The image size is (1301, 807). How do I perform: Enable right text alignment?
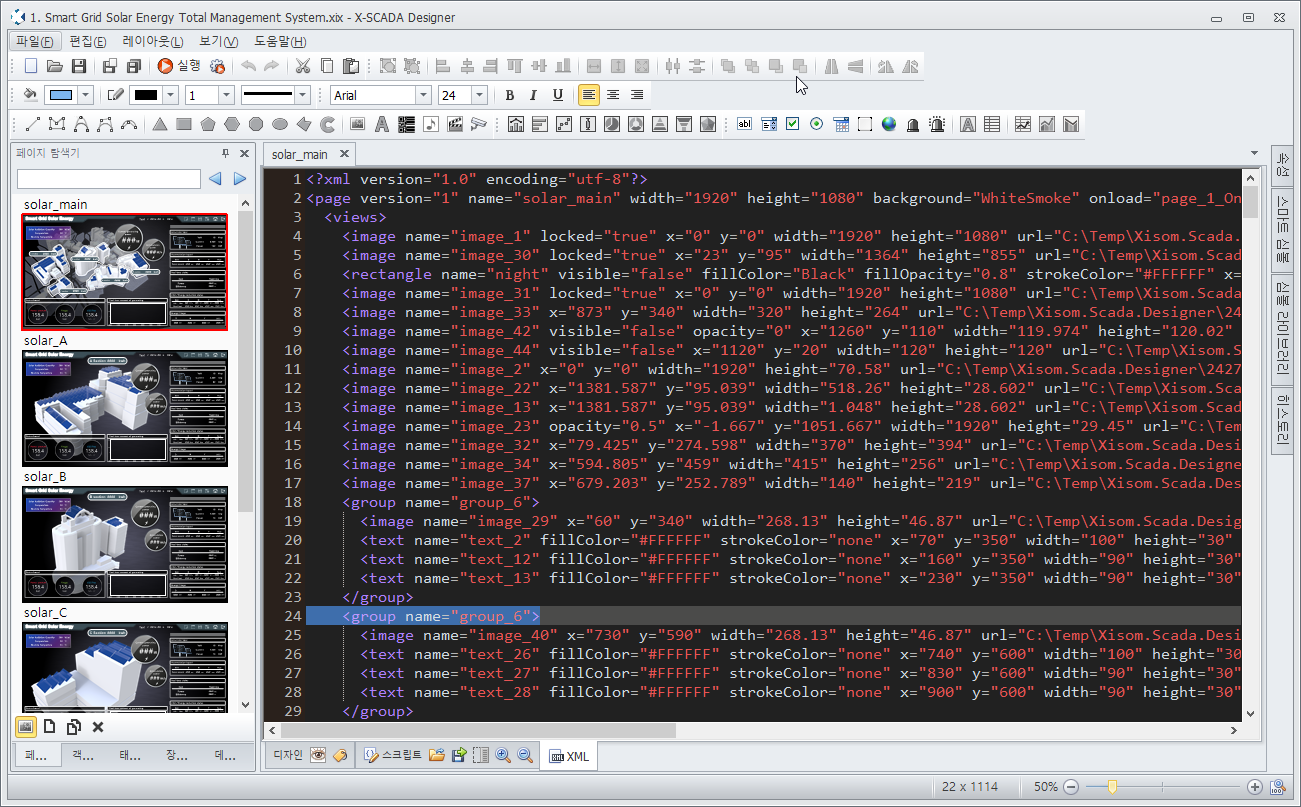[x=636, y=95]
